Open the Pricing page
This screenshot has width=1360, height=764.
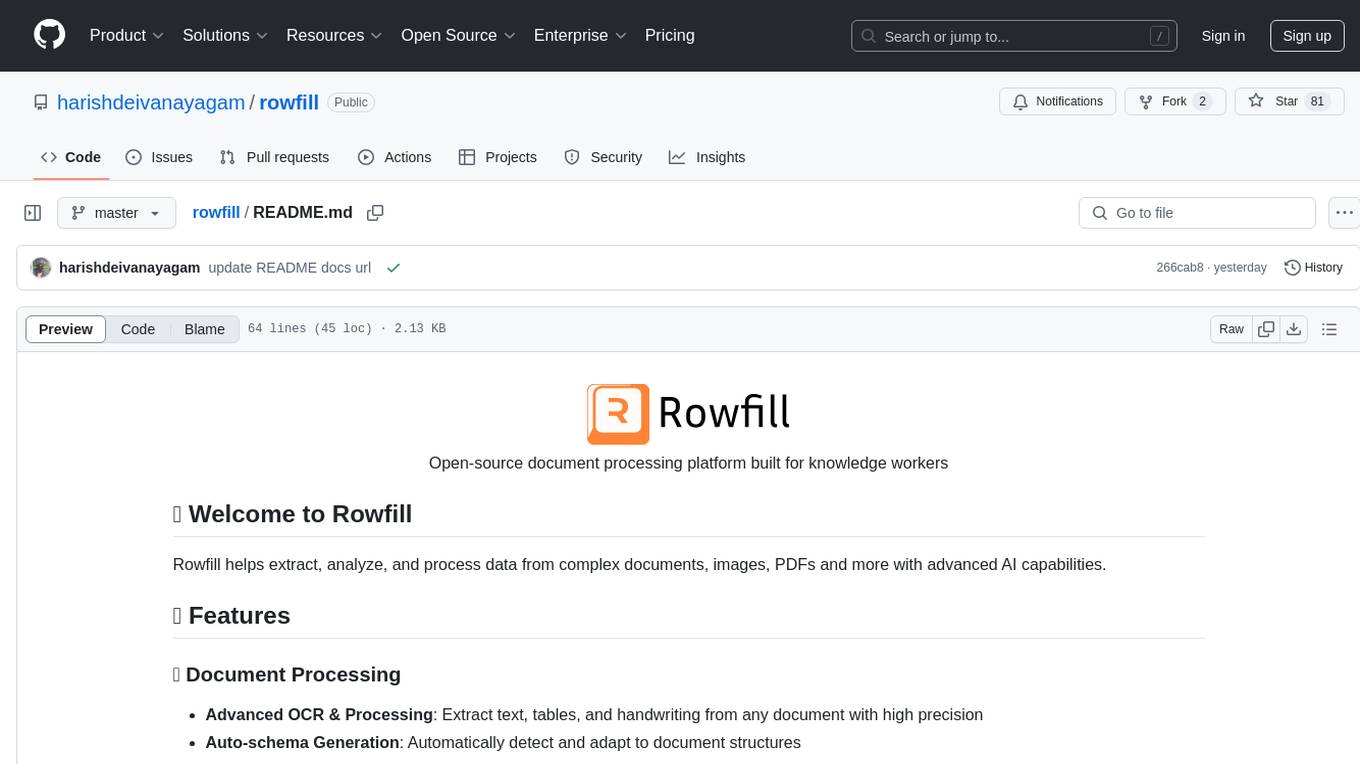[670, 35]
